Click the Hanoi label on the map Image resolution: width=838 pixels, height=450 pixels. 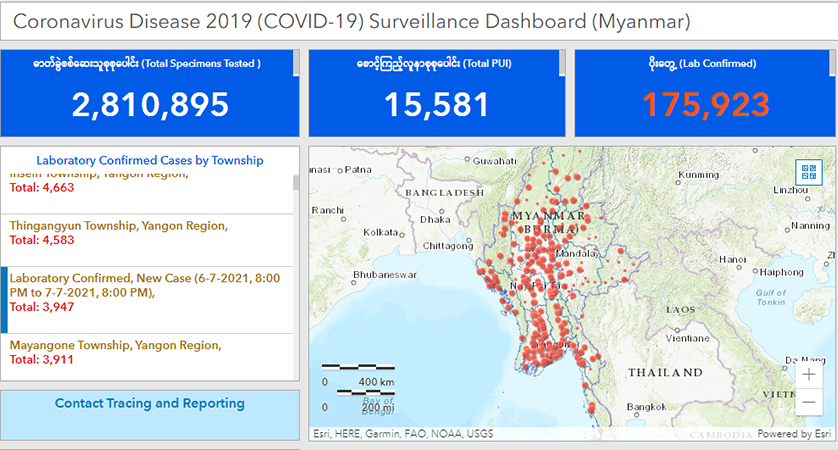pos(732,260)
